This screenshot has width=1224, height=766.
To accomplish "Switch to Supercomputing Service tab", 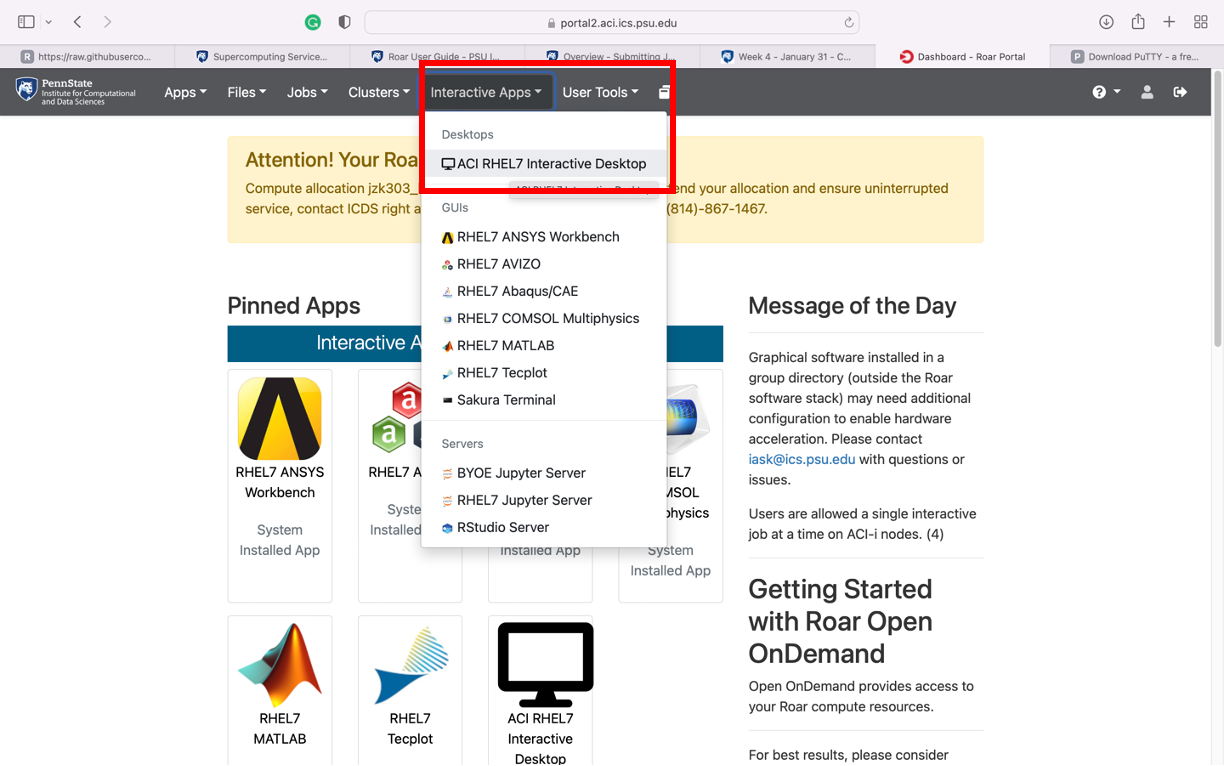I will (262, 57).
